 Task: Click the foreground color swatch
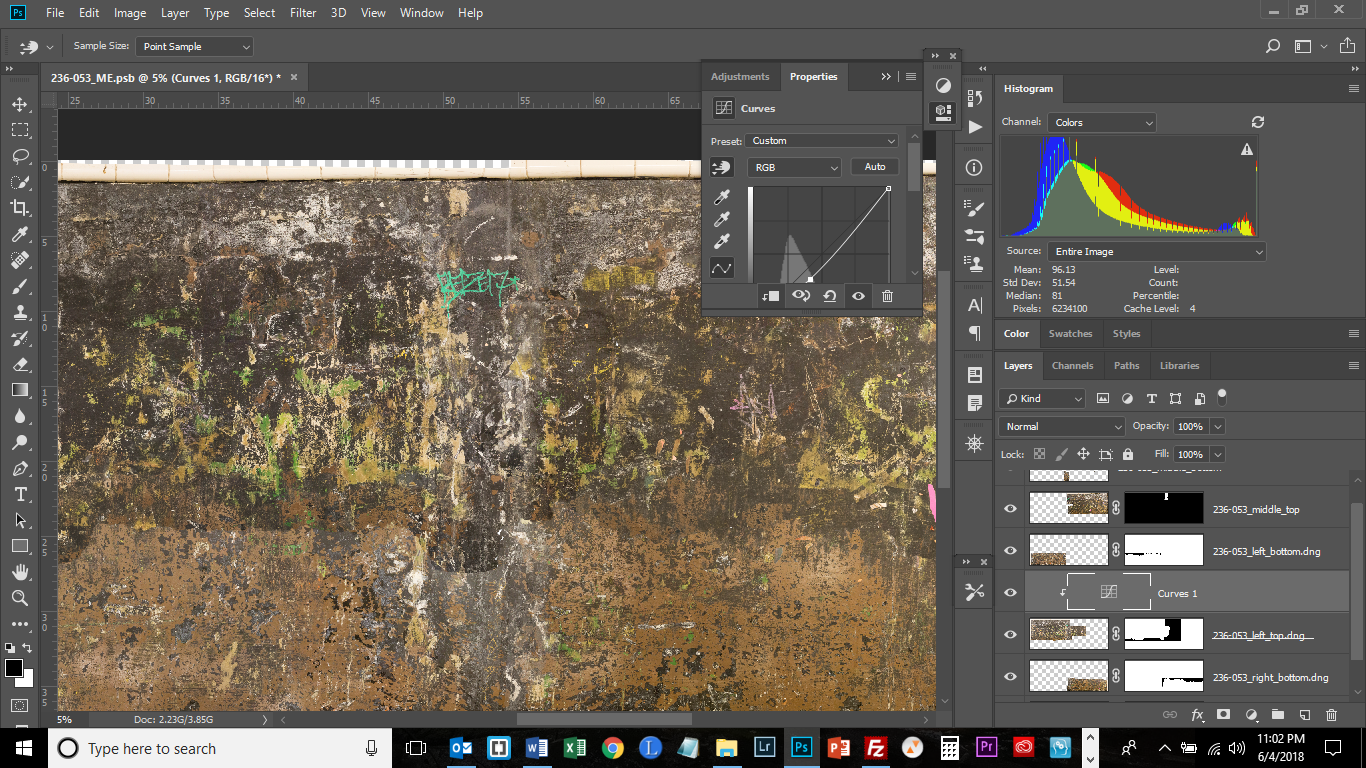pos(14,668)
